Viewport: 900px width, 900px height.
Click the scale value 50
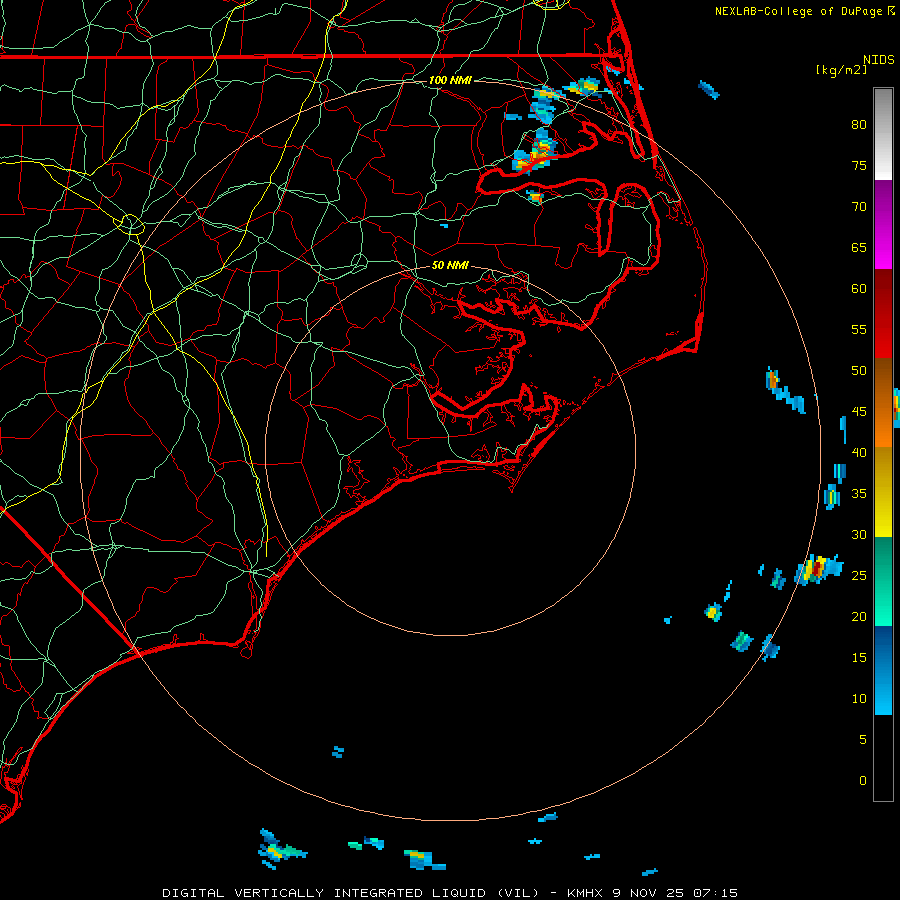pos(859,370)
